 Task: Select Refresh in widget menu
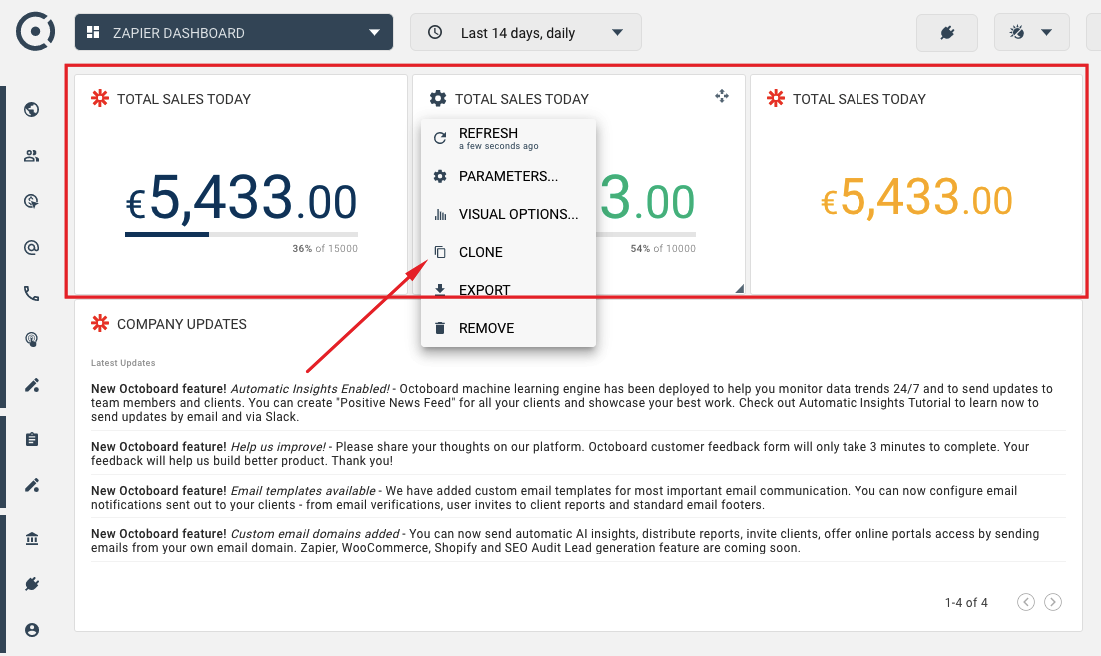508,138
